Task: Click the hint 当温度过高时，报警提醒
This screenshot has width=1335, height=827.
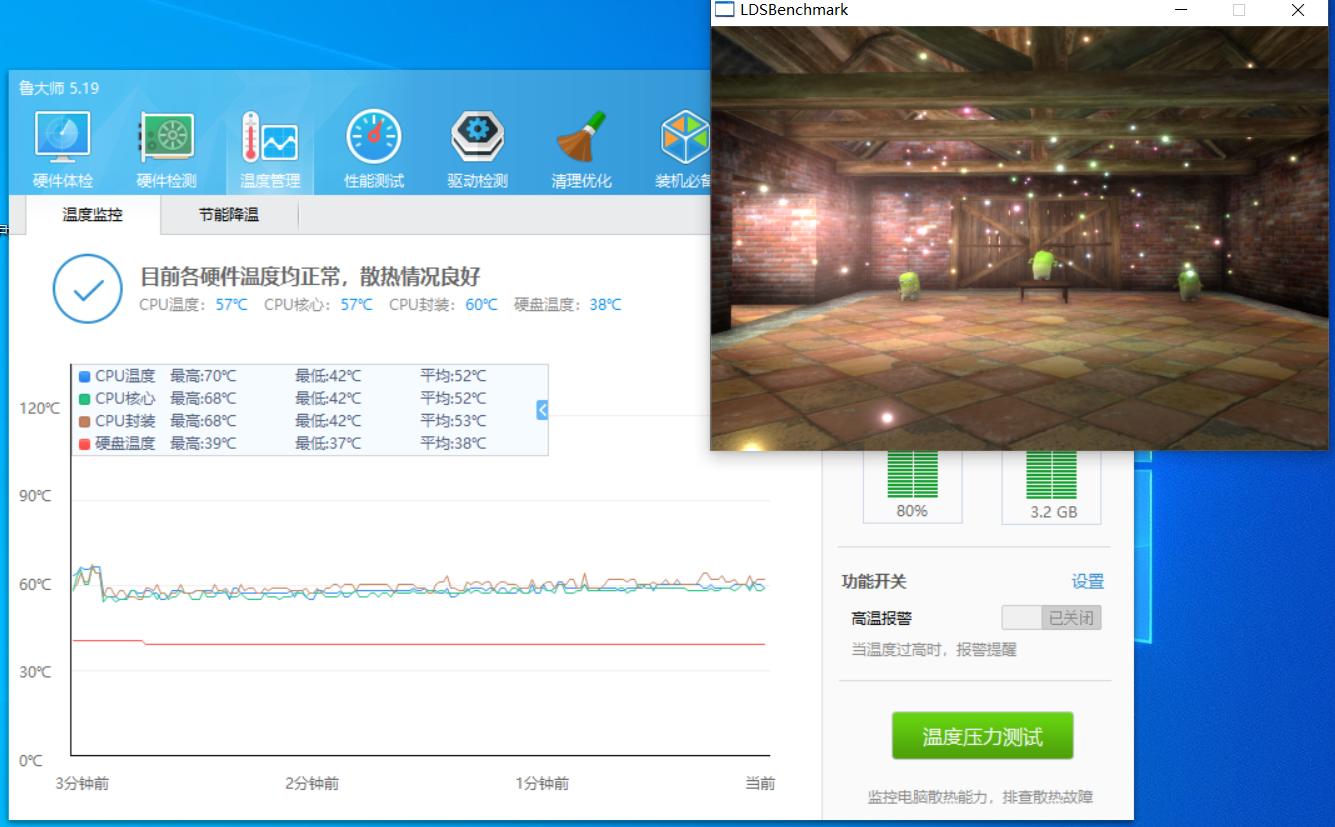Action: click(934, 650)
